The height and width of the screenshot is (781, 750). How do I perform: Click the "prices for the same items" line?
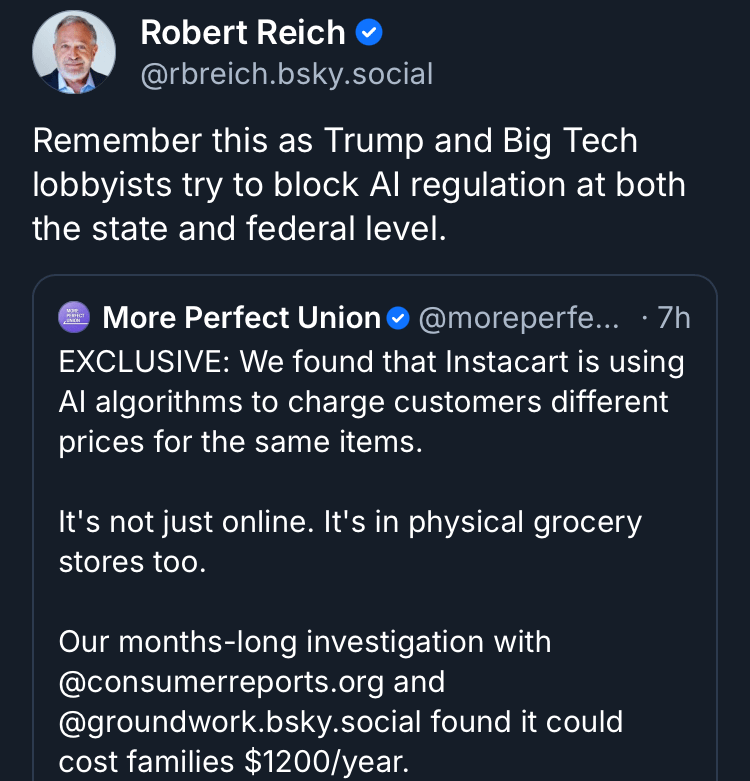pos(241,442)
